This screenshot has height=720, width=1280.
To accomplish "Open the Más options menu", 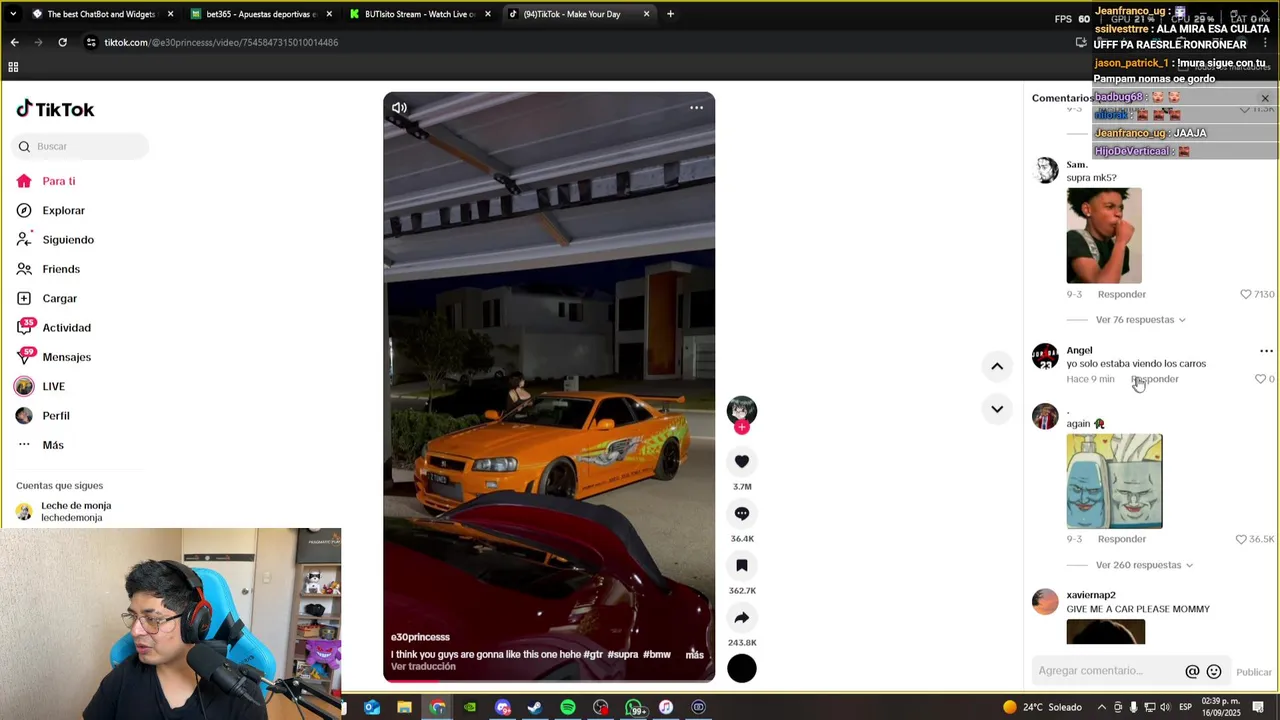I will coord(40,445).
